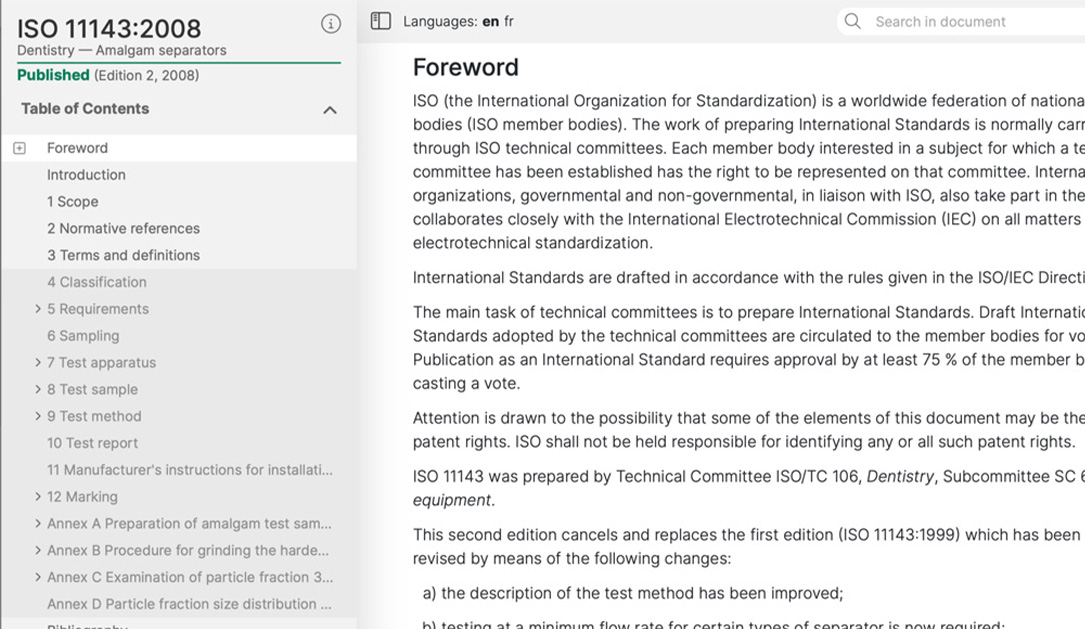Image resolution: width=1085 pixels, height=629 pixels.
Task: Expand the Foreword plus icon
Action: [x=19, y=148]
